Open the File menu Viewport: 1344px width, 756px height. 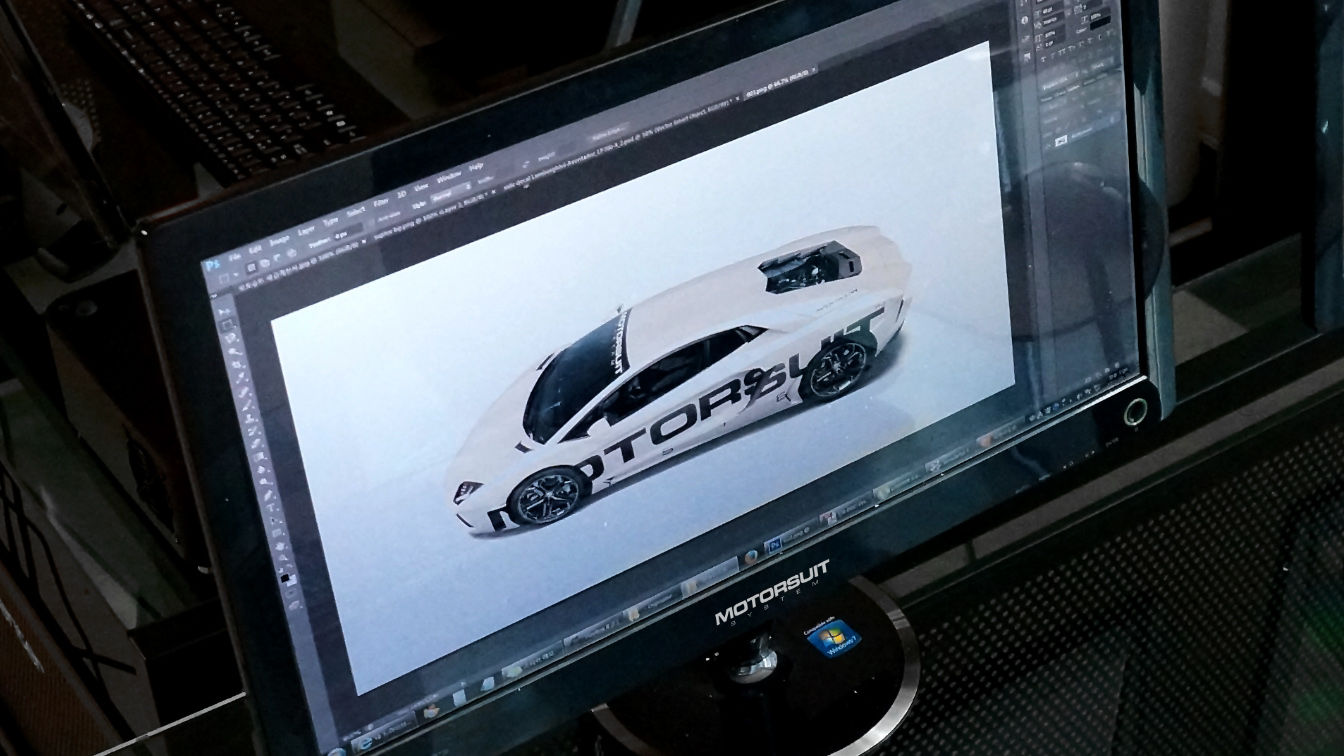pos(235,257)
